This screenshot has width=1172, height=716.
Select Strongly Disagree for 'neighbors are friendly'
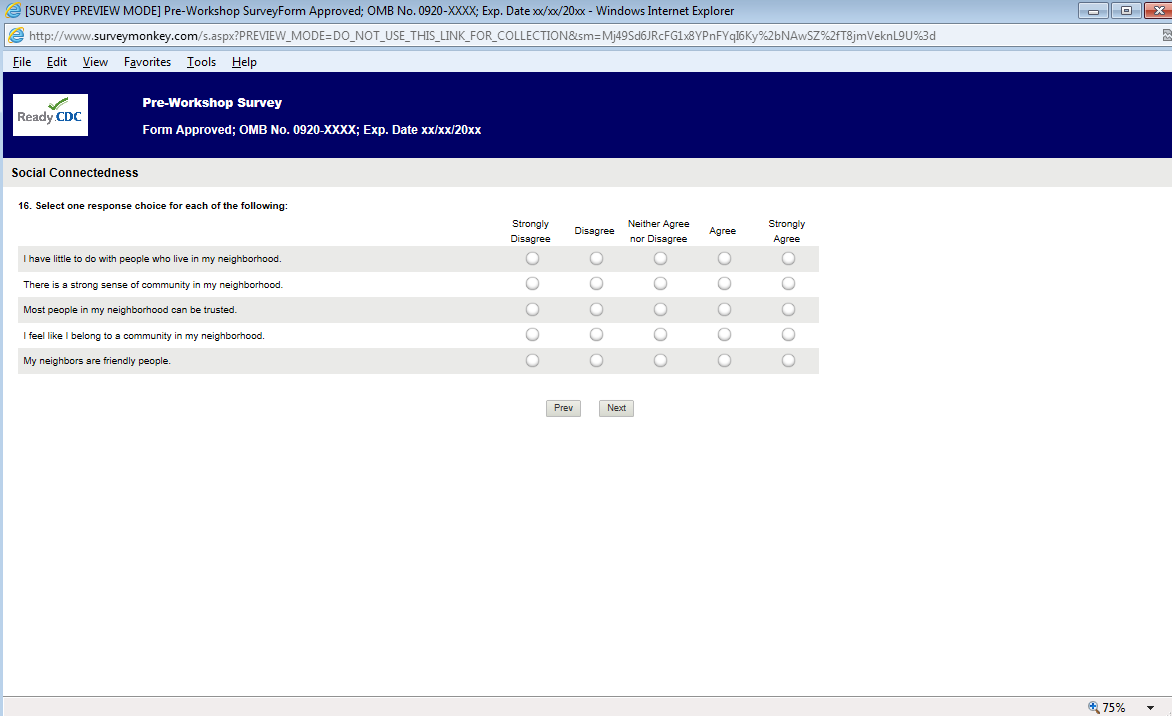tap(532, 360)
